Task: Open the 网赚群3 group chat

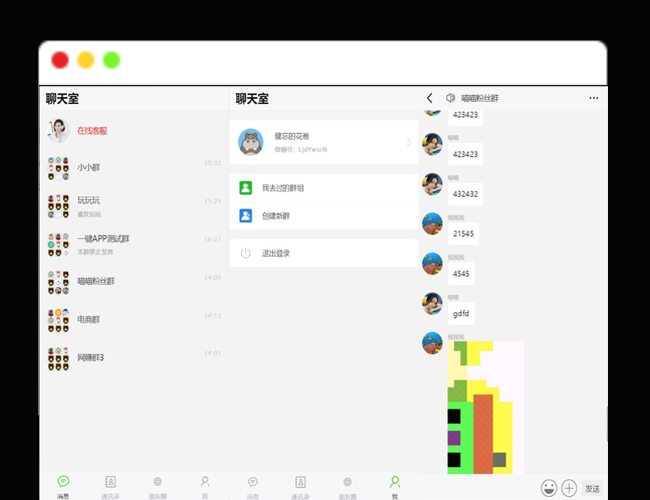Action: [x=134, y=358]
